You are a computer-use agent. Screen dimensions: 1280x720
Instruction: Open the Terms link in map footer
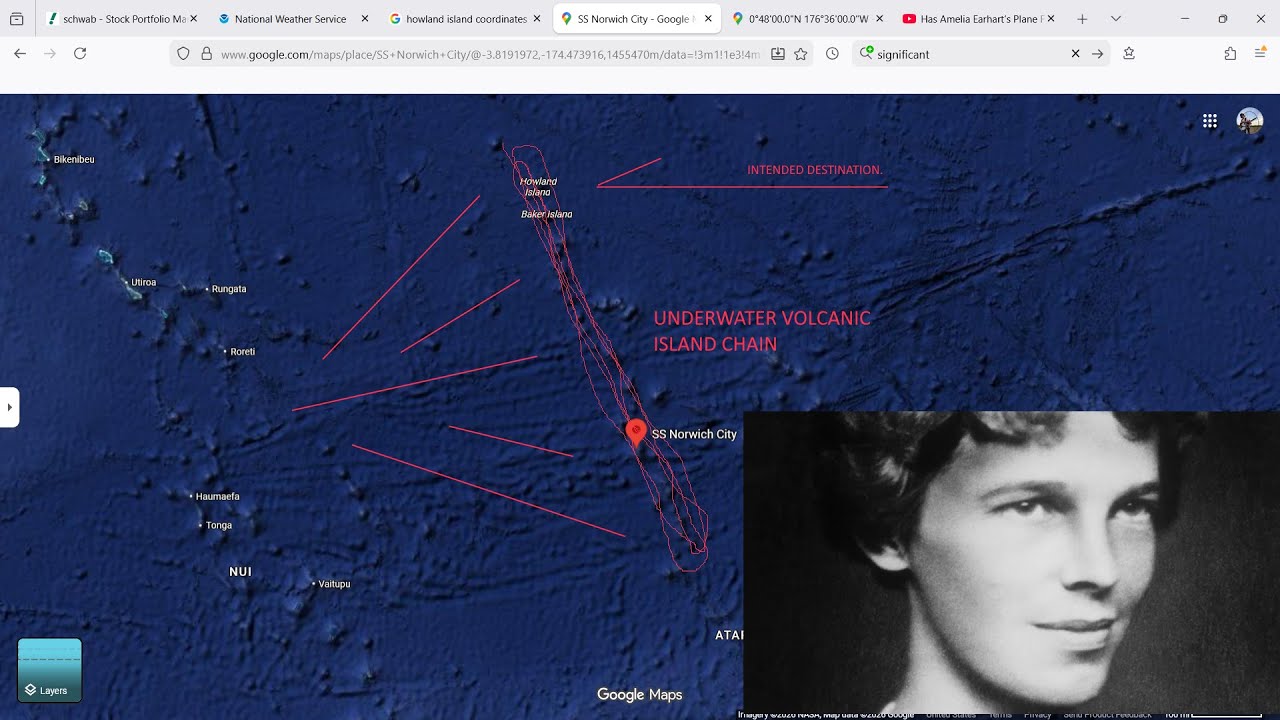tap(1000, 715)
